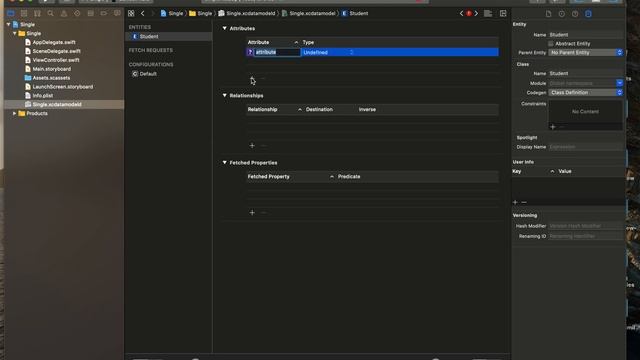Show the Data Model inspector tab
This screenshot has width=640, height=360.
589,14
